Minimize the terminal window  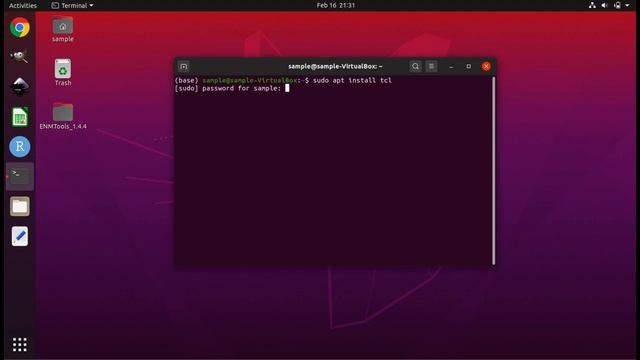click(451, 66)
